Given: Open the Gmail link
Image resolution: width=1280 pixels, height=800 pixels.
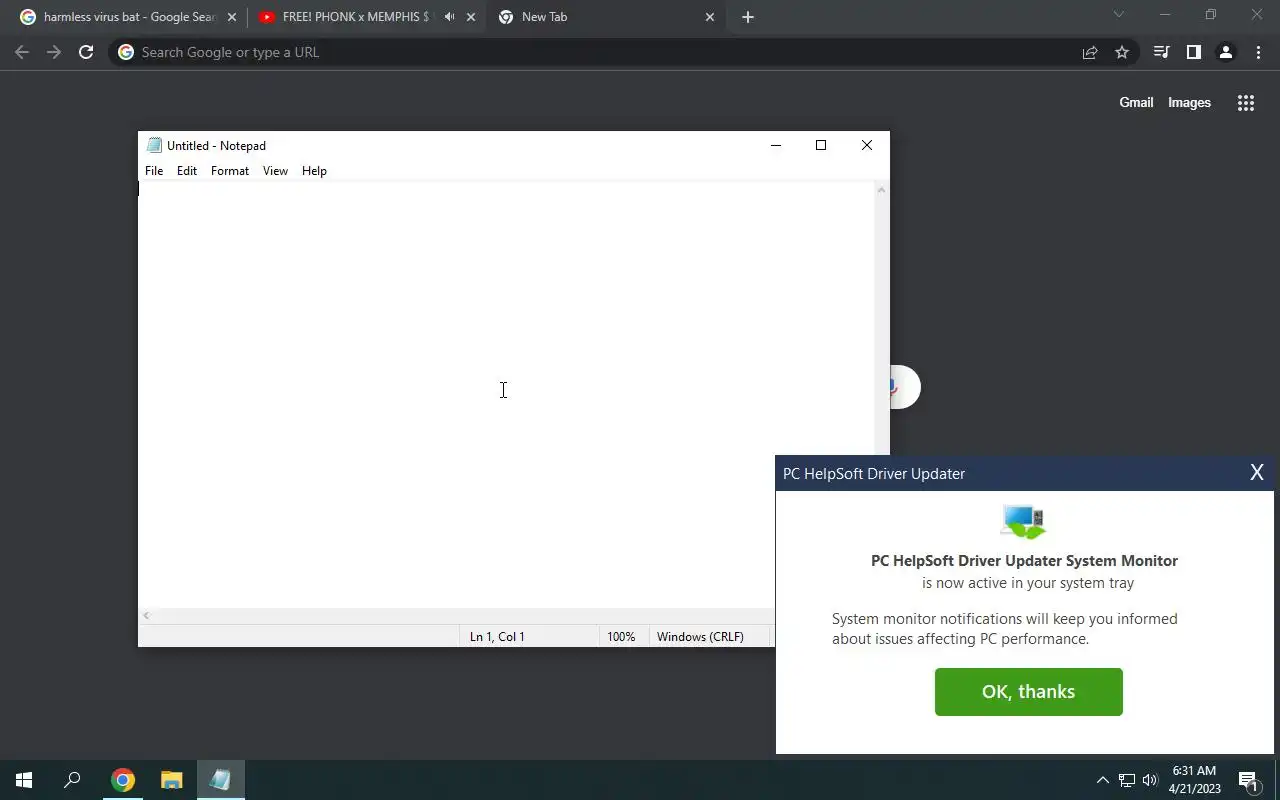Looking at the screenshot, I should click(x=1136, y=102).
